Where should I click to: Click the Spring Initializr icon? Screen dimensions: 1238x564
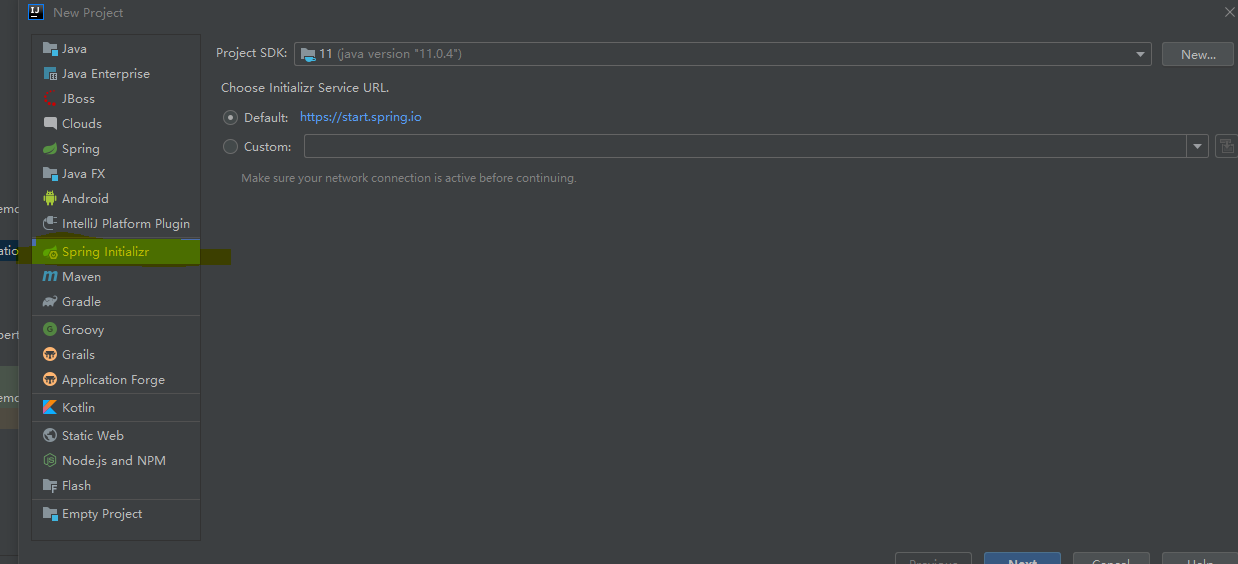(50, 252)
